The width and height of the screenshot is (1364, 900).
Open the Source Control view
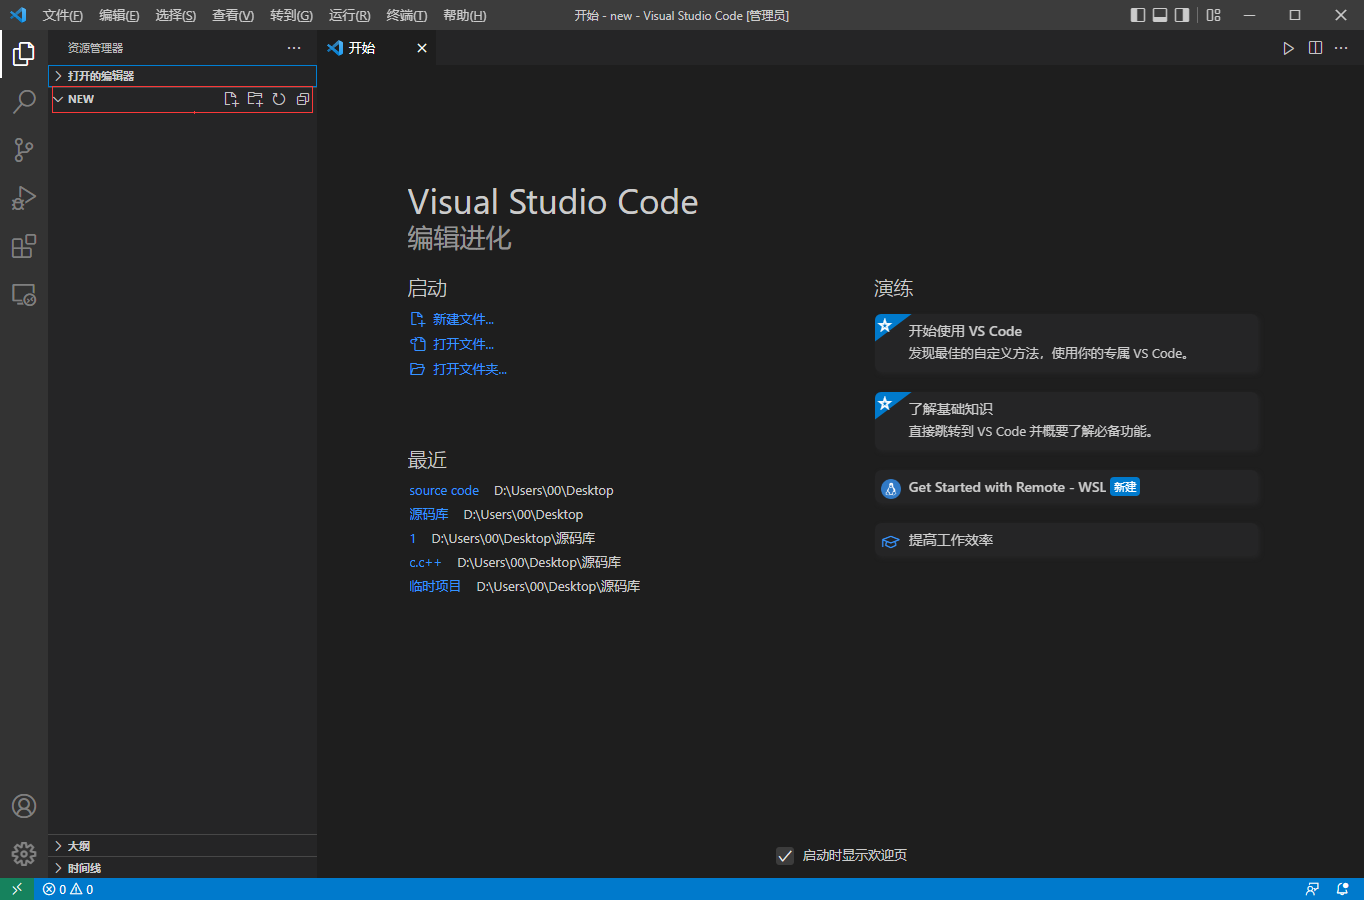coord(24,150)
